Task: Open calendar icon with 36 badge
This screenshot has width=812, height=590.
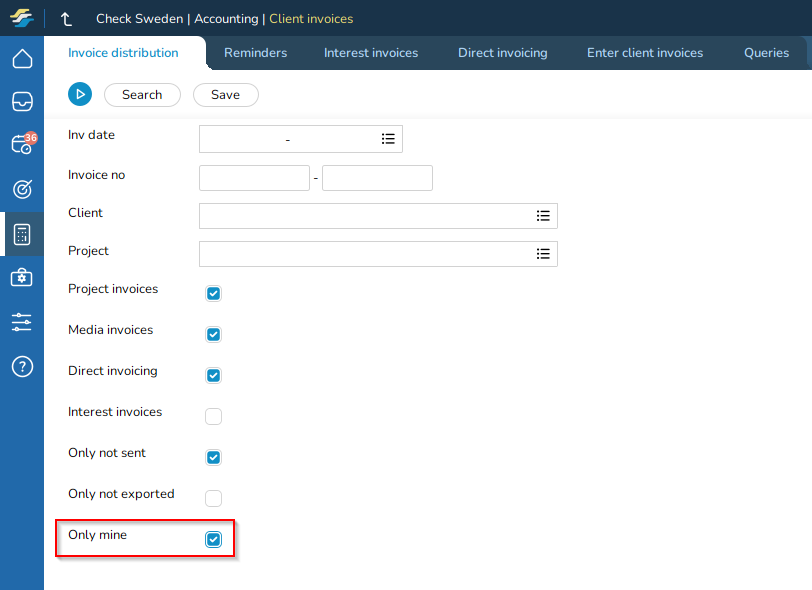Action: click(22, 145)
